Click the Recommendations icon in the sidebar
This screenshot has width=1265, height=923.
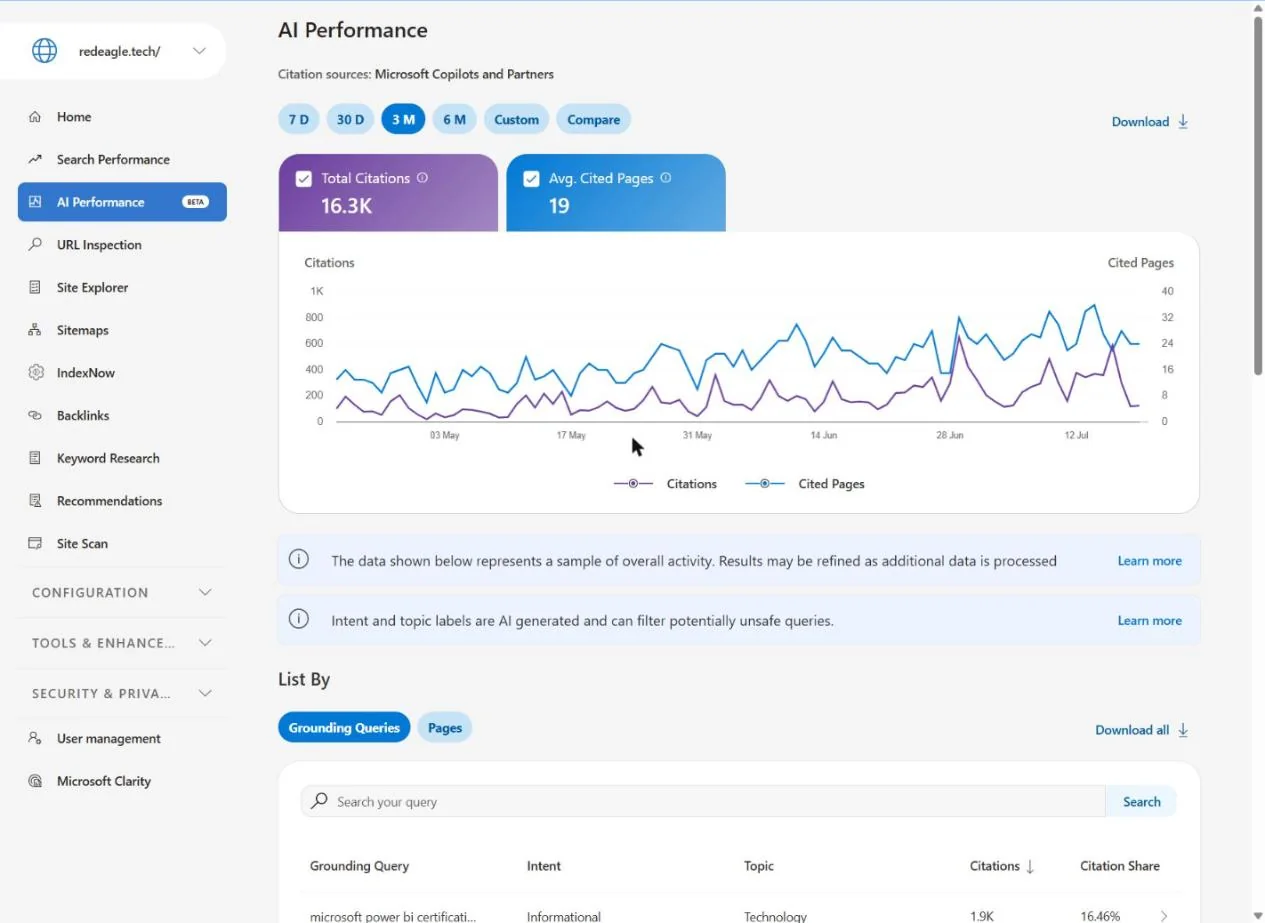tap(36, 501)
